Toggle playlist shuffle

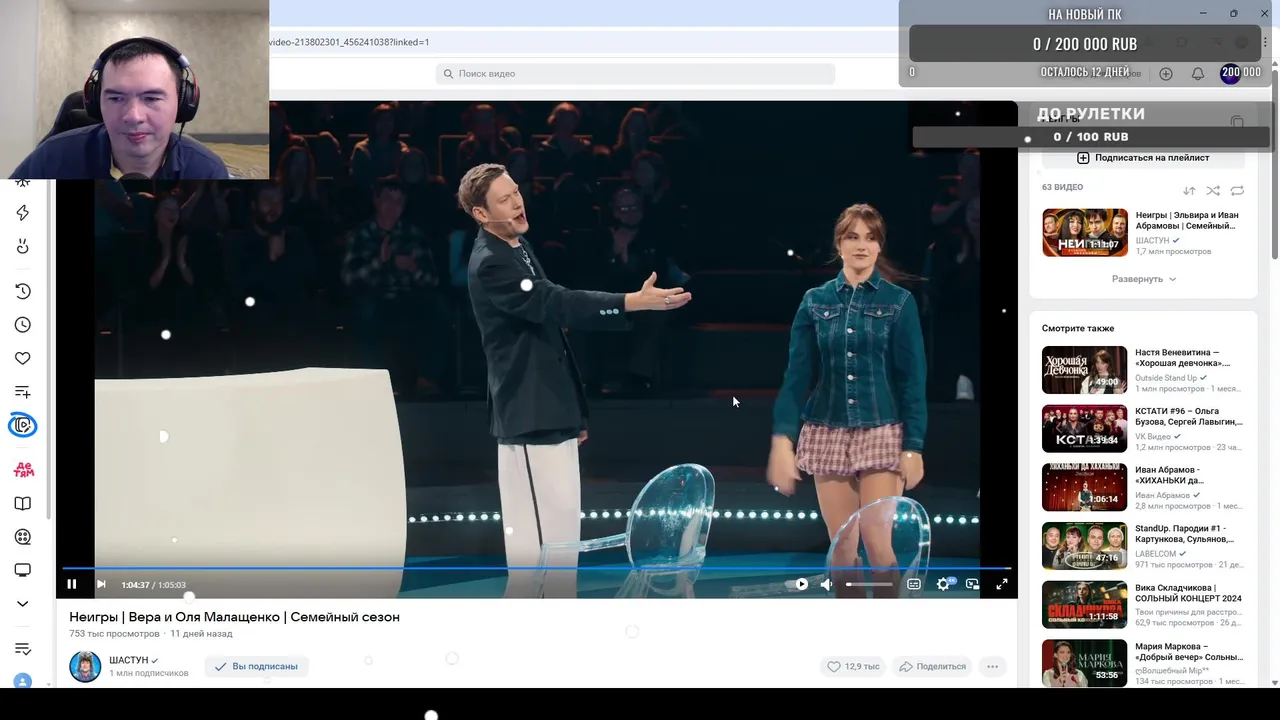click(x=1213, y=191)
